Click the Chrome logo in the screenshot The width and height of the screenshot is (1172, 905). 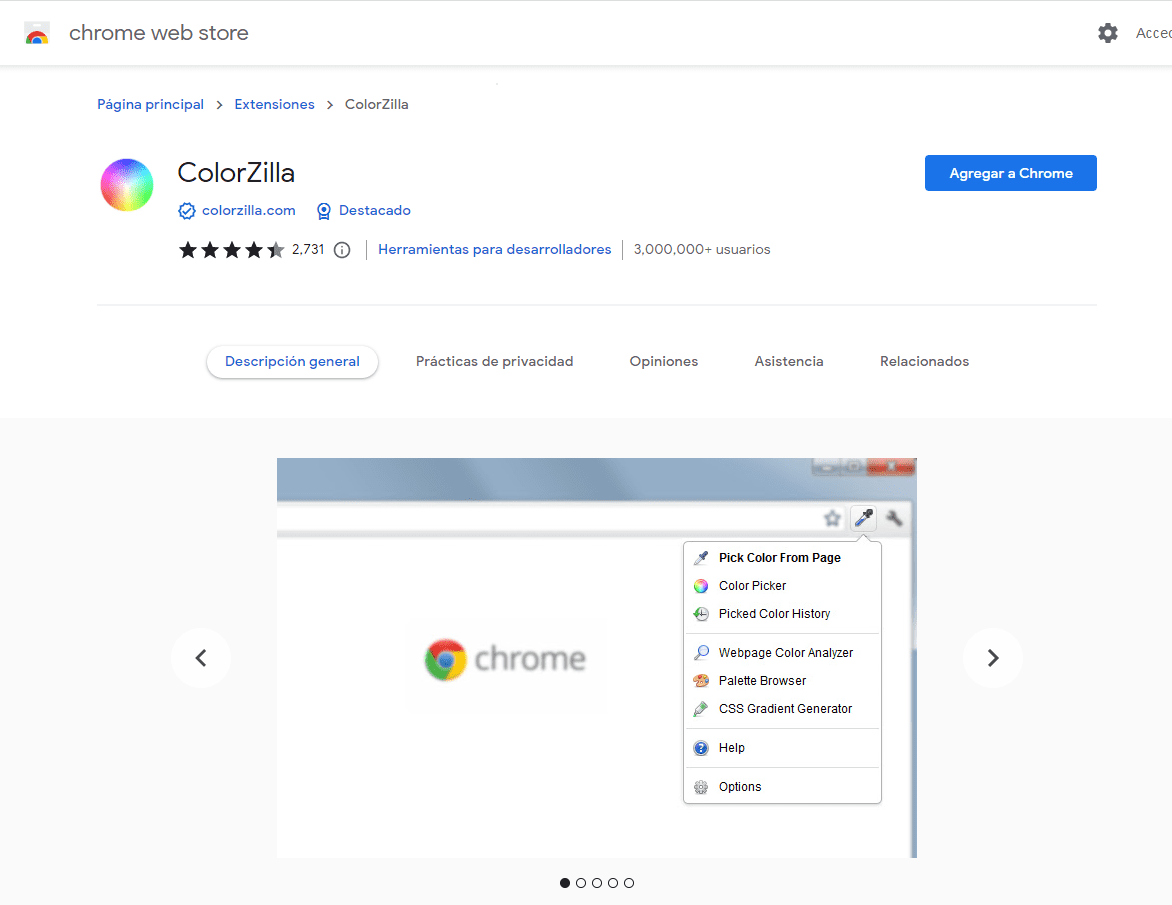click(445, 659)
